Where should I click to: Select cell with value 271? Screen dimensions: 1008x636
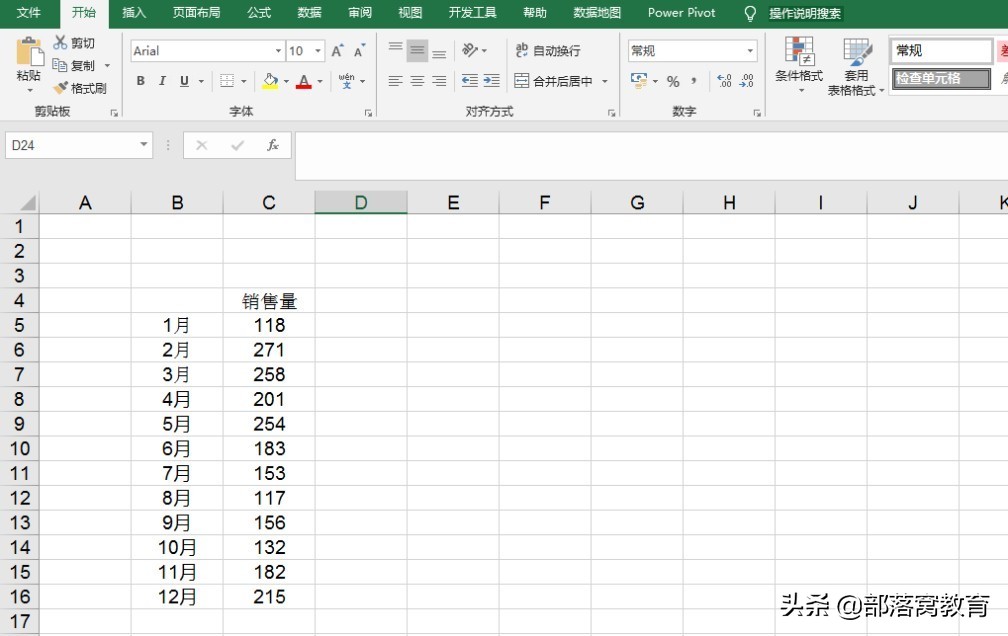(269, 350)
